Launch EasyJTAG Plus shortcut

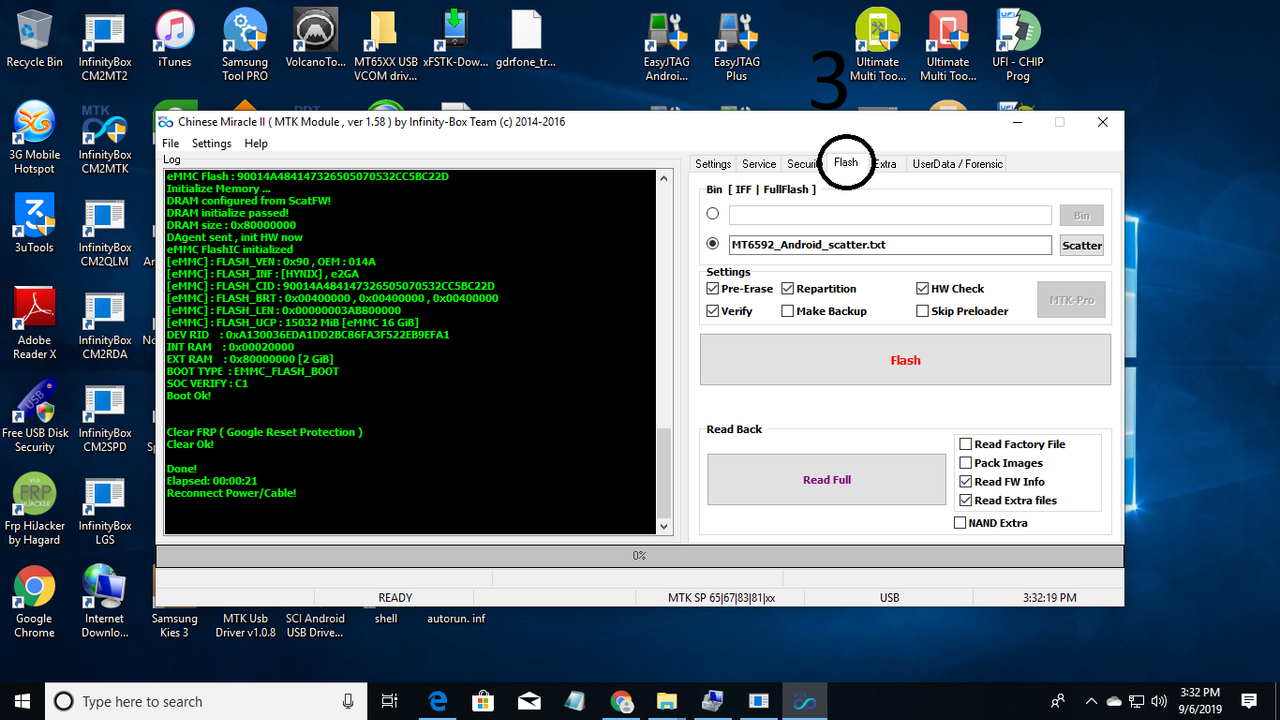click(736, 47)
